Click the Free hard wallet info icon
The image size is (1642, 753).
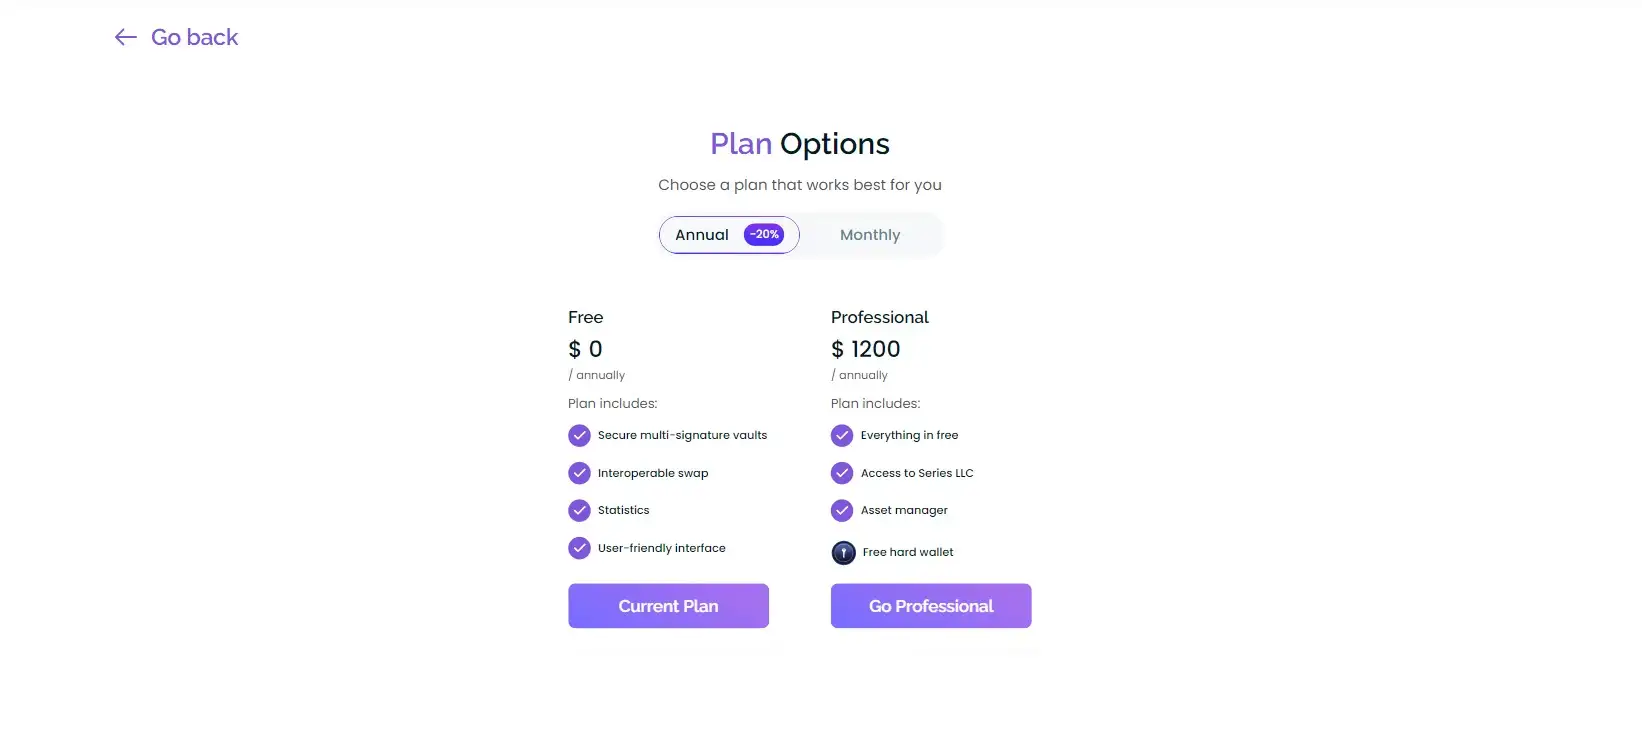point(844,553)
